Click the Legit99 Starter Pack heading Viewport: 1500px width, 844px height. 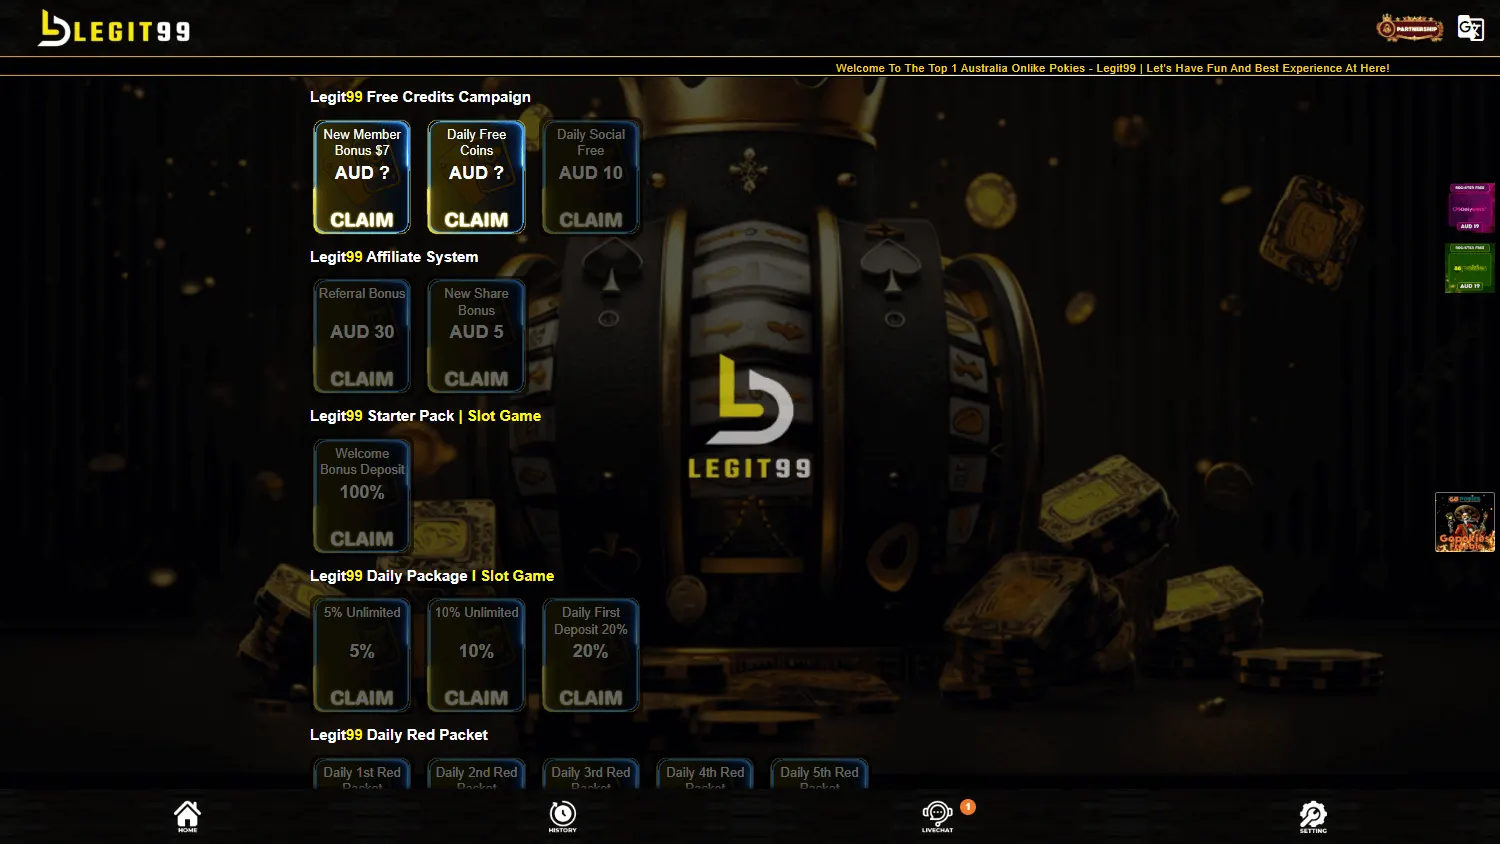425,416
